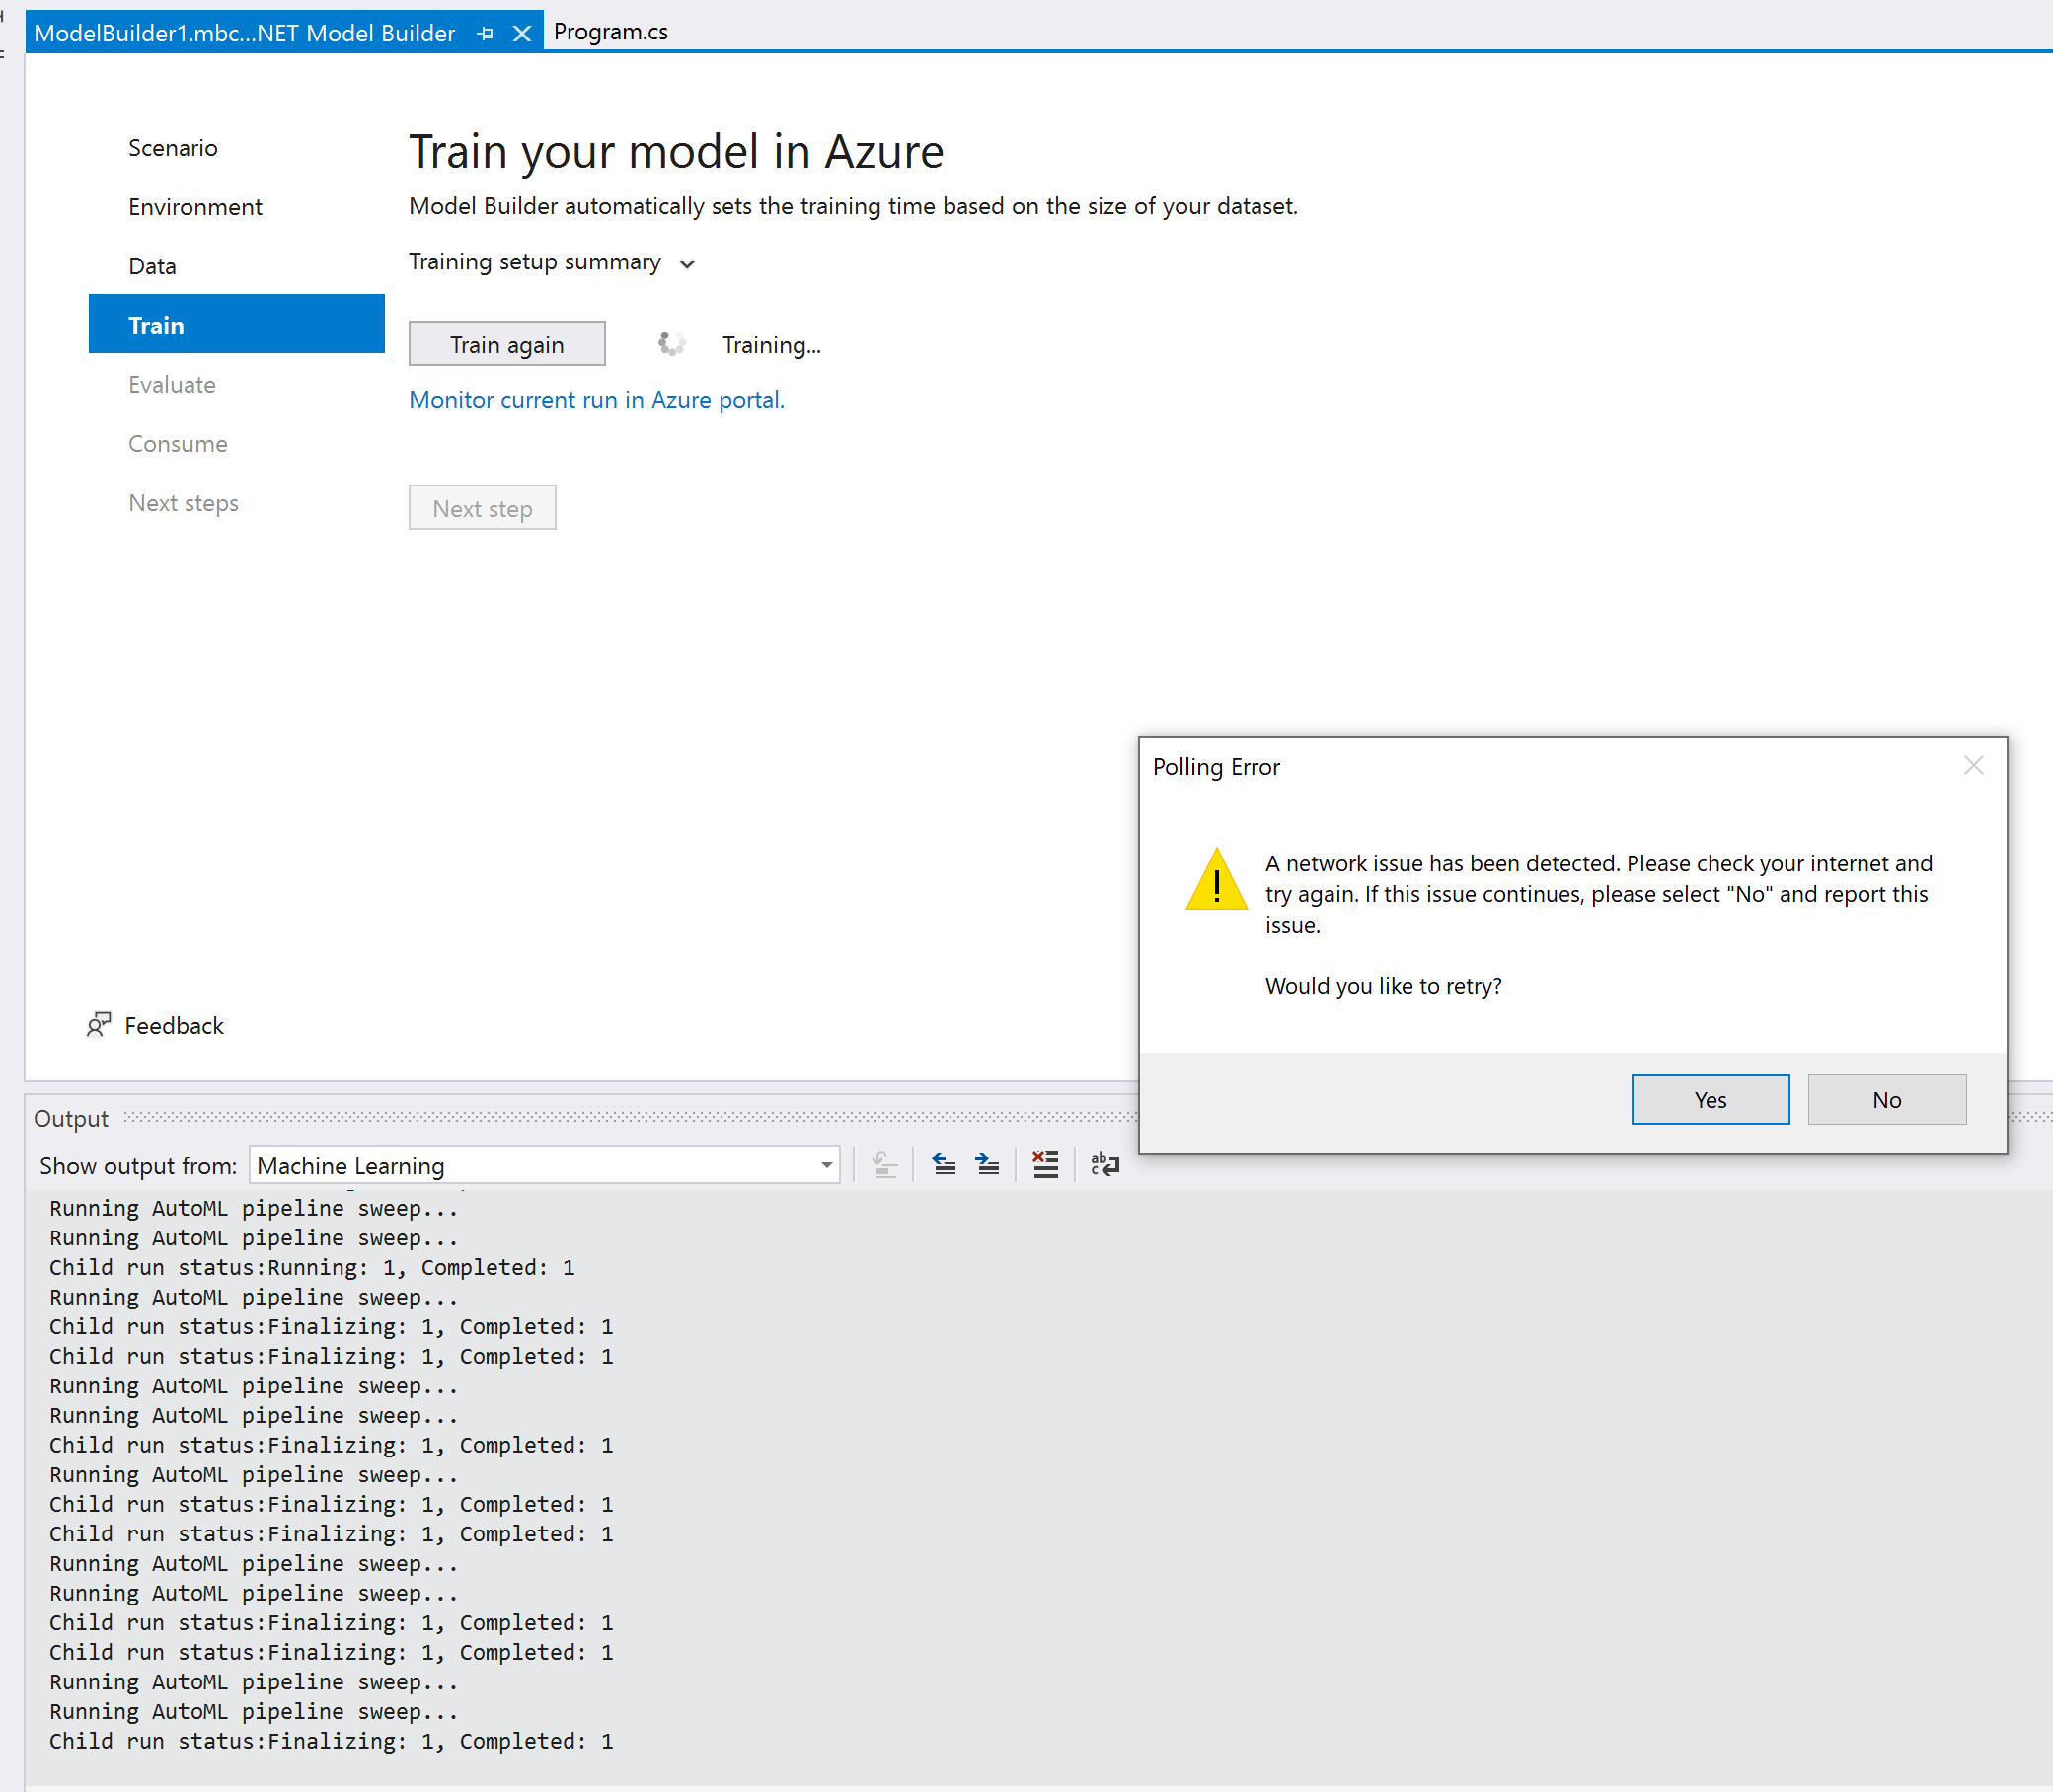Screen dimensions: 2053x1792
Task: Select the Evaluate step in the sidebar
Action: (x=171, y=384)
